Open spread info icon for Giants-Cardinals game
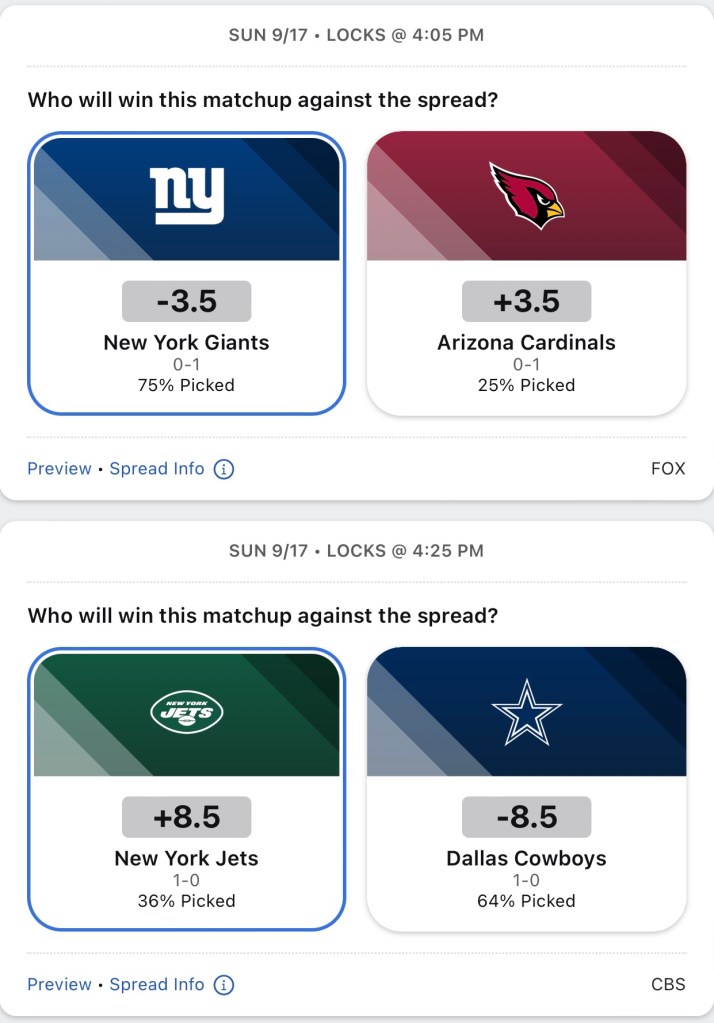This screenshot has width=714, height=1023. (224, 469)
